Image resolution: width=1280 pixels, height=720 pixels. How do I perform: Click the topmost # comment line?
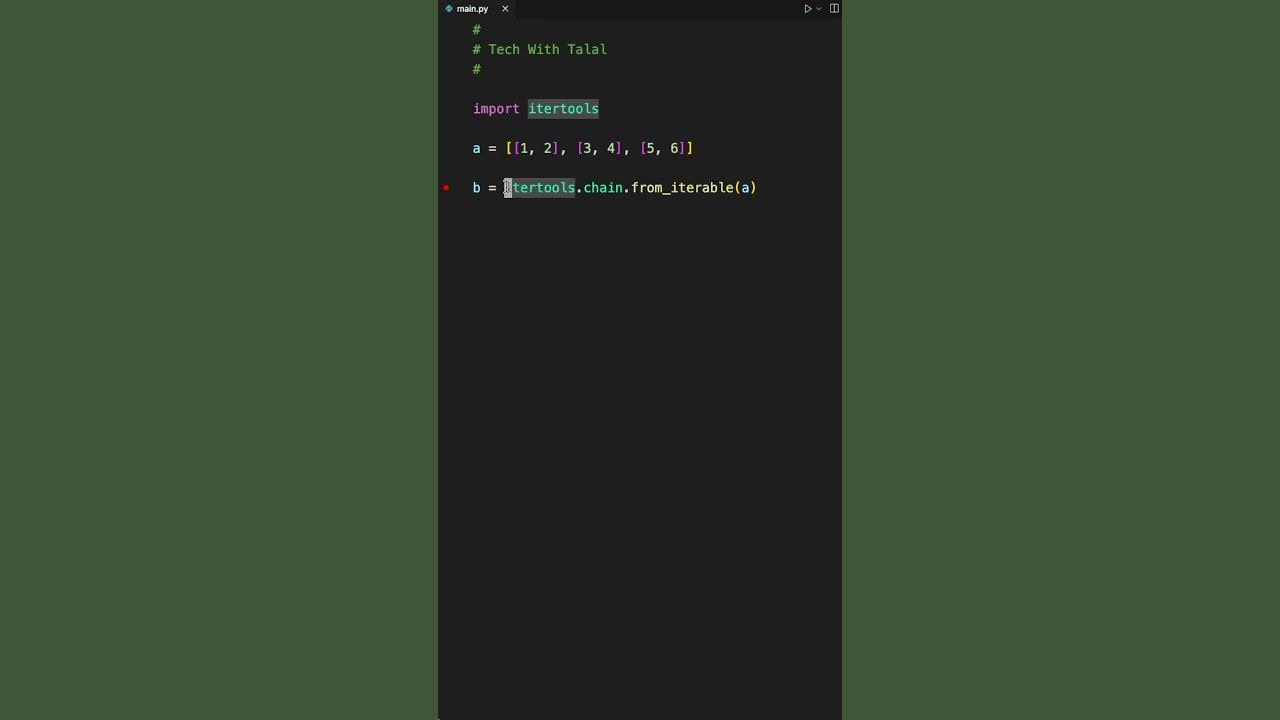[477, 30]
